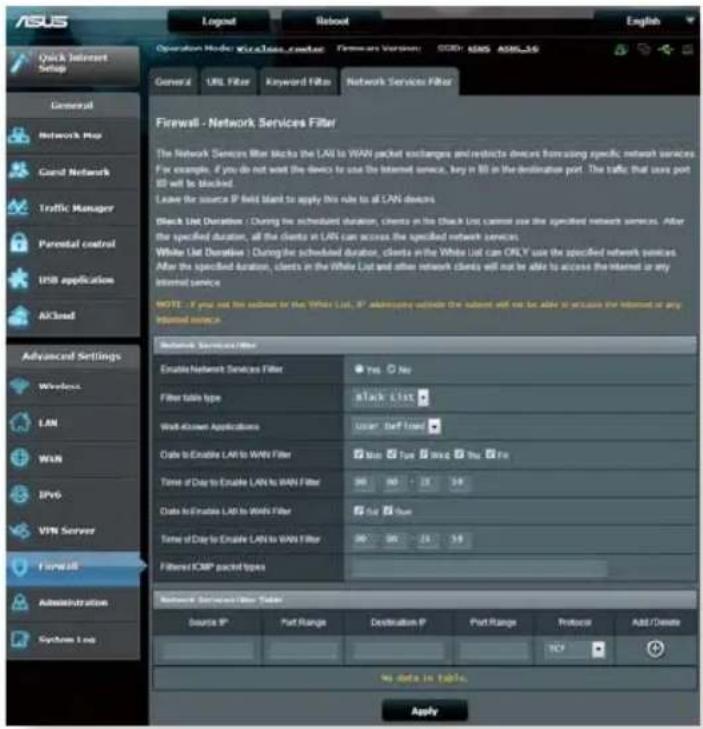The width and height of the screenshot is (703, 729).
Task: Select Yes for Enable Network Services Filter
Action: [x=359, y=369]
